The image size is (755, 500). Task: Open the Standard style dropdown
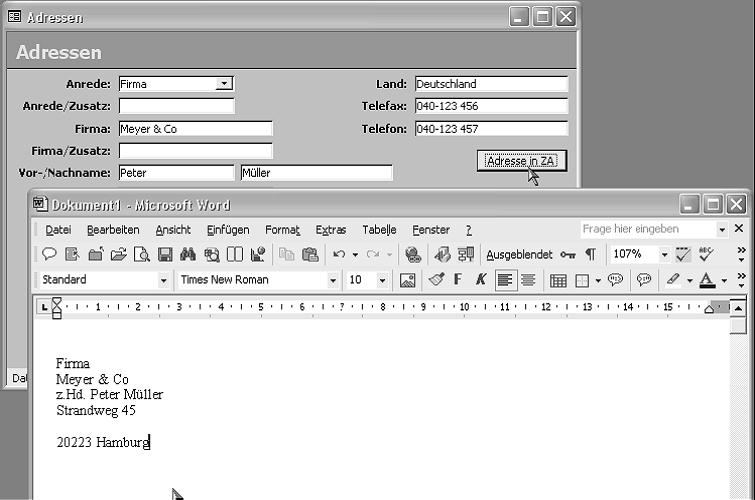point(163,280)
